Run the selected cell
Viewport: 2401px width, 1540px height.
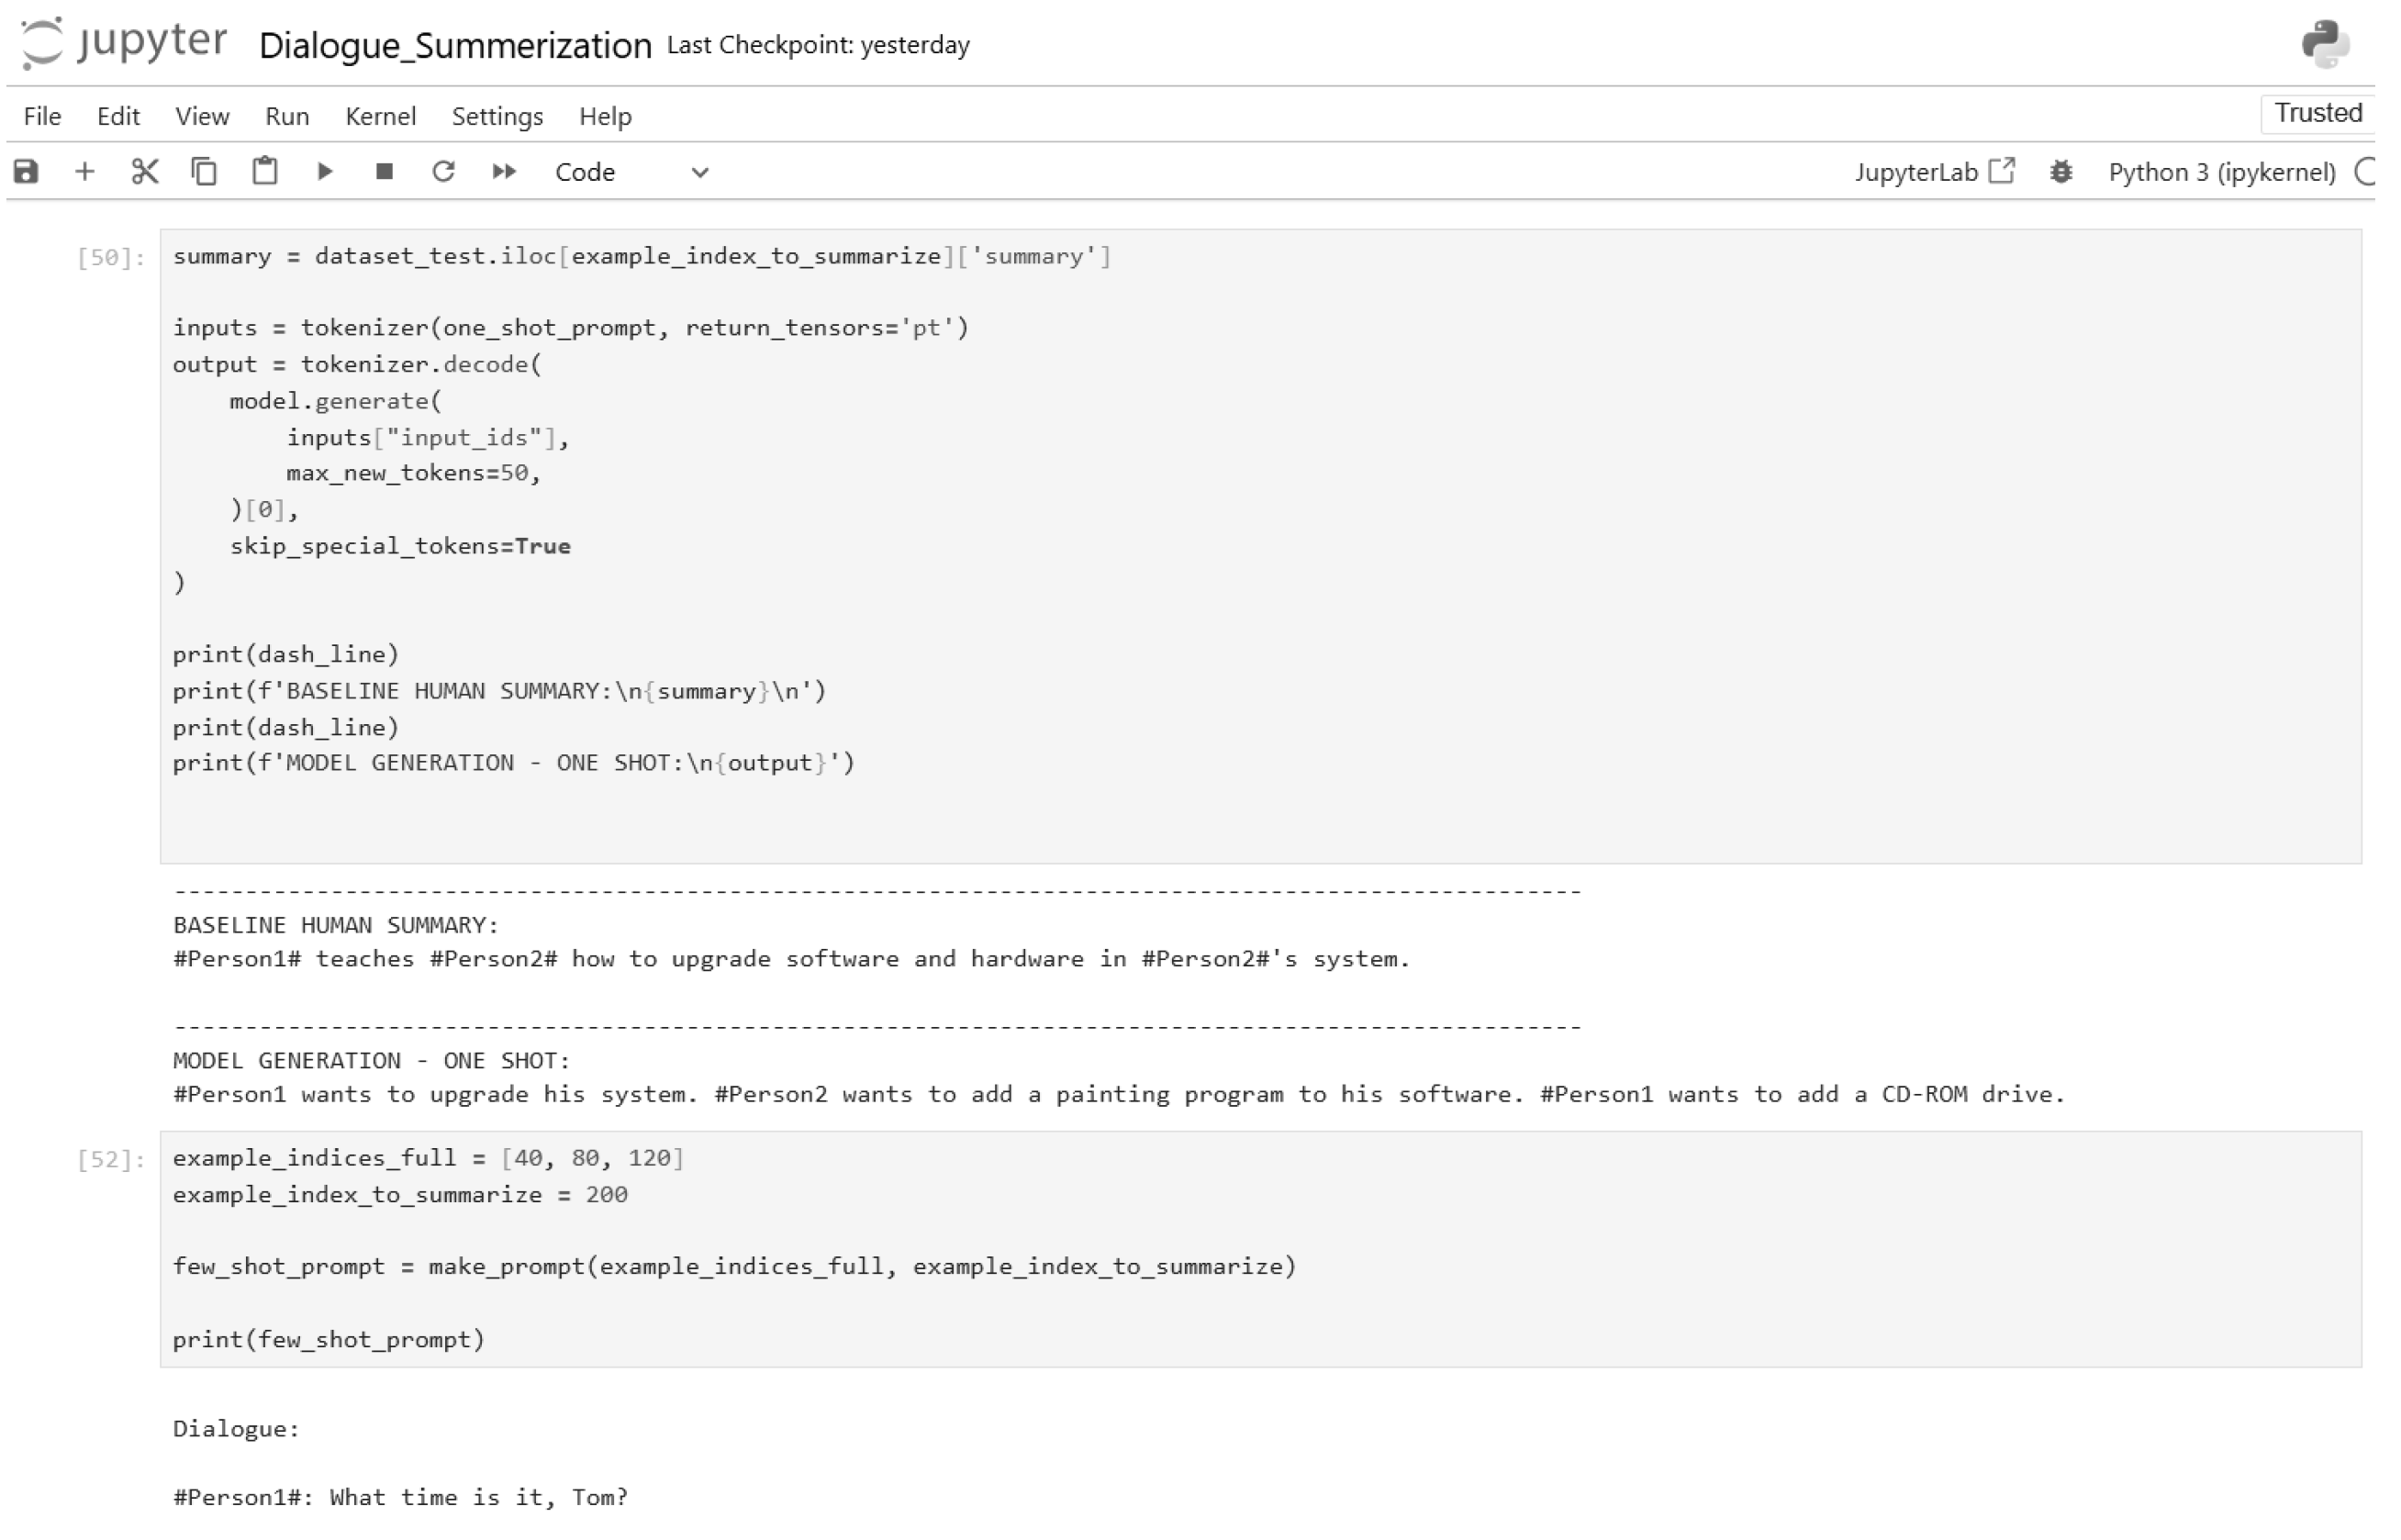click(325, 171)
